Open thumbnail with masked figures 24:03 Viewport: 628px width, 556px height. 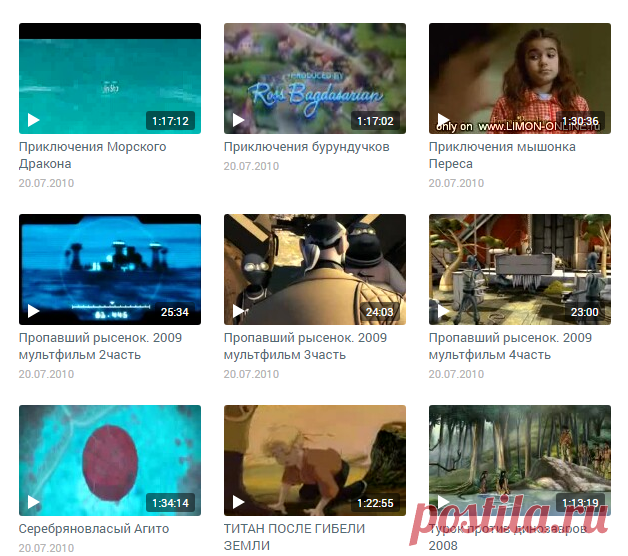(315, 270)
